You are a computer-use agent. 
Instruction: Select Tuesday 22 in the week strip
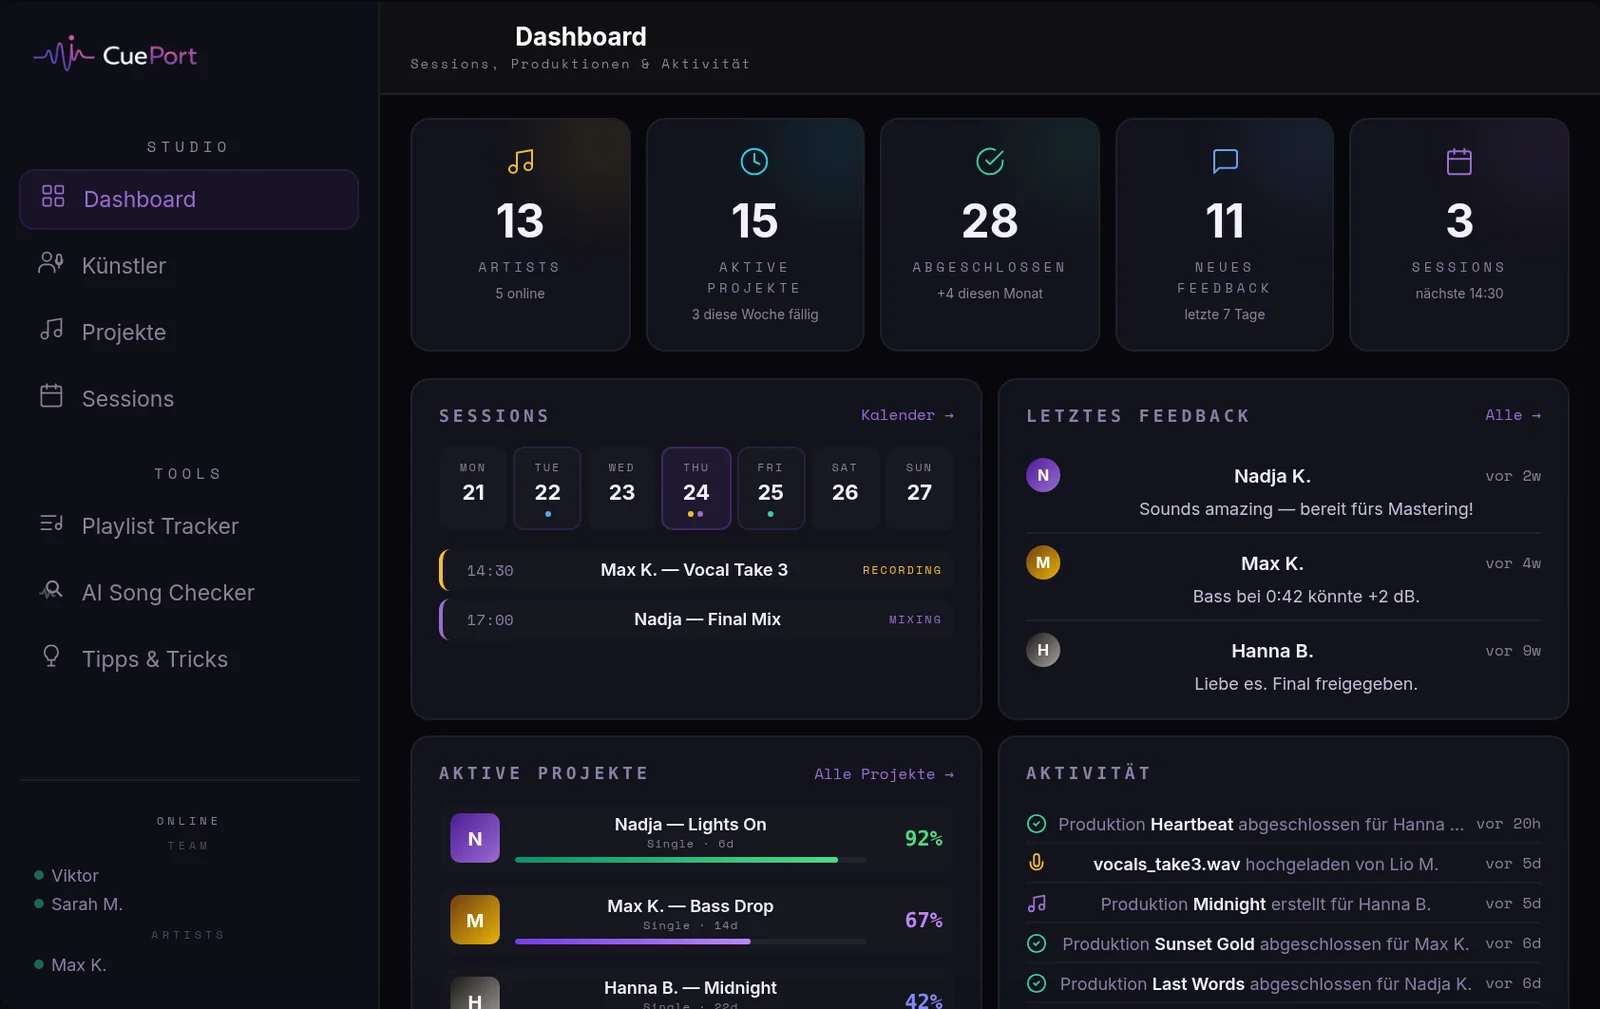(x=547, y=488)
